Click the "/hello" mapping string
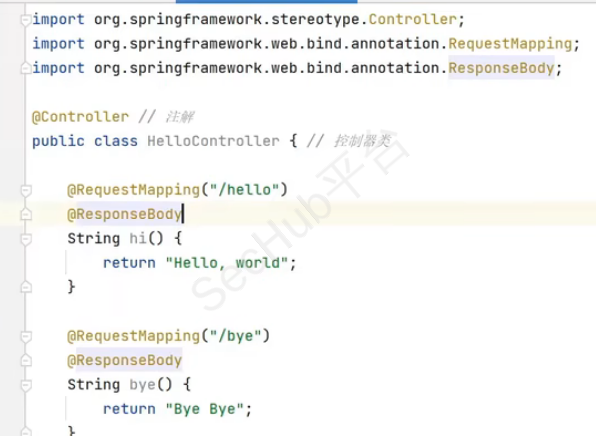Image resolution: width=596 pixels, height=436 pixels. point(245,190)
